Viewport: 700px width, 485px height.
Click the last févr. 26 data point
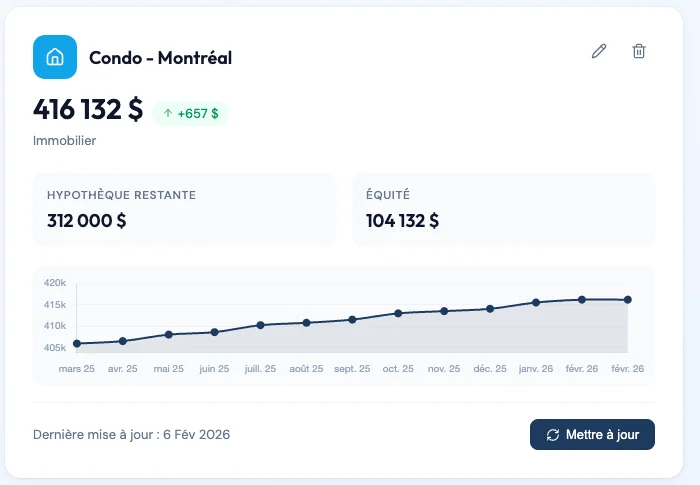tap(628, 299)
